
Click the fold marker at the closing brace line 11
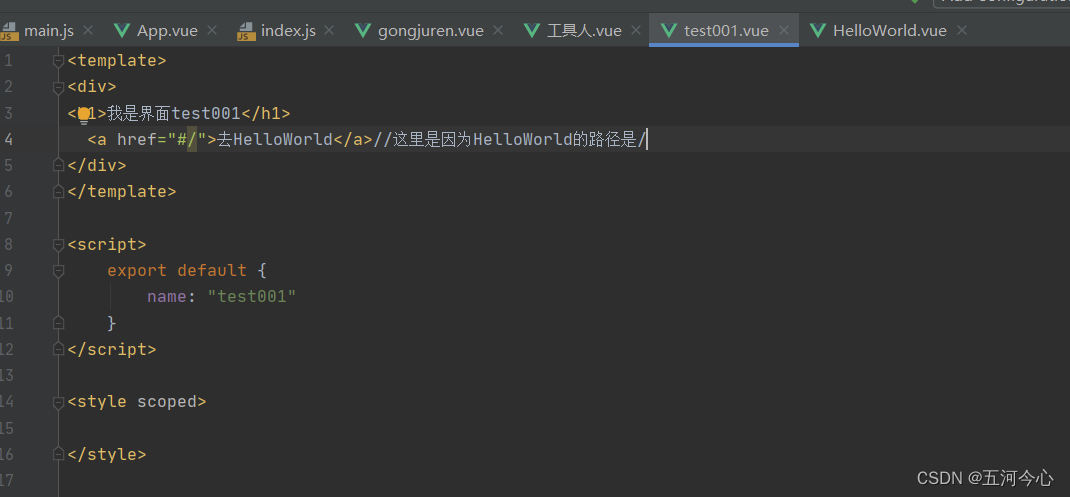click(x=59, y=323)
